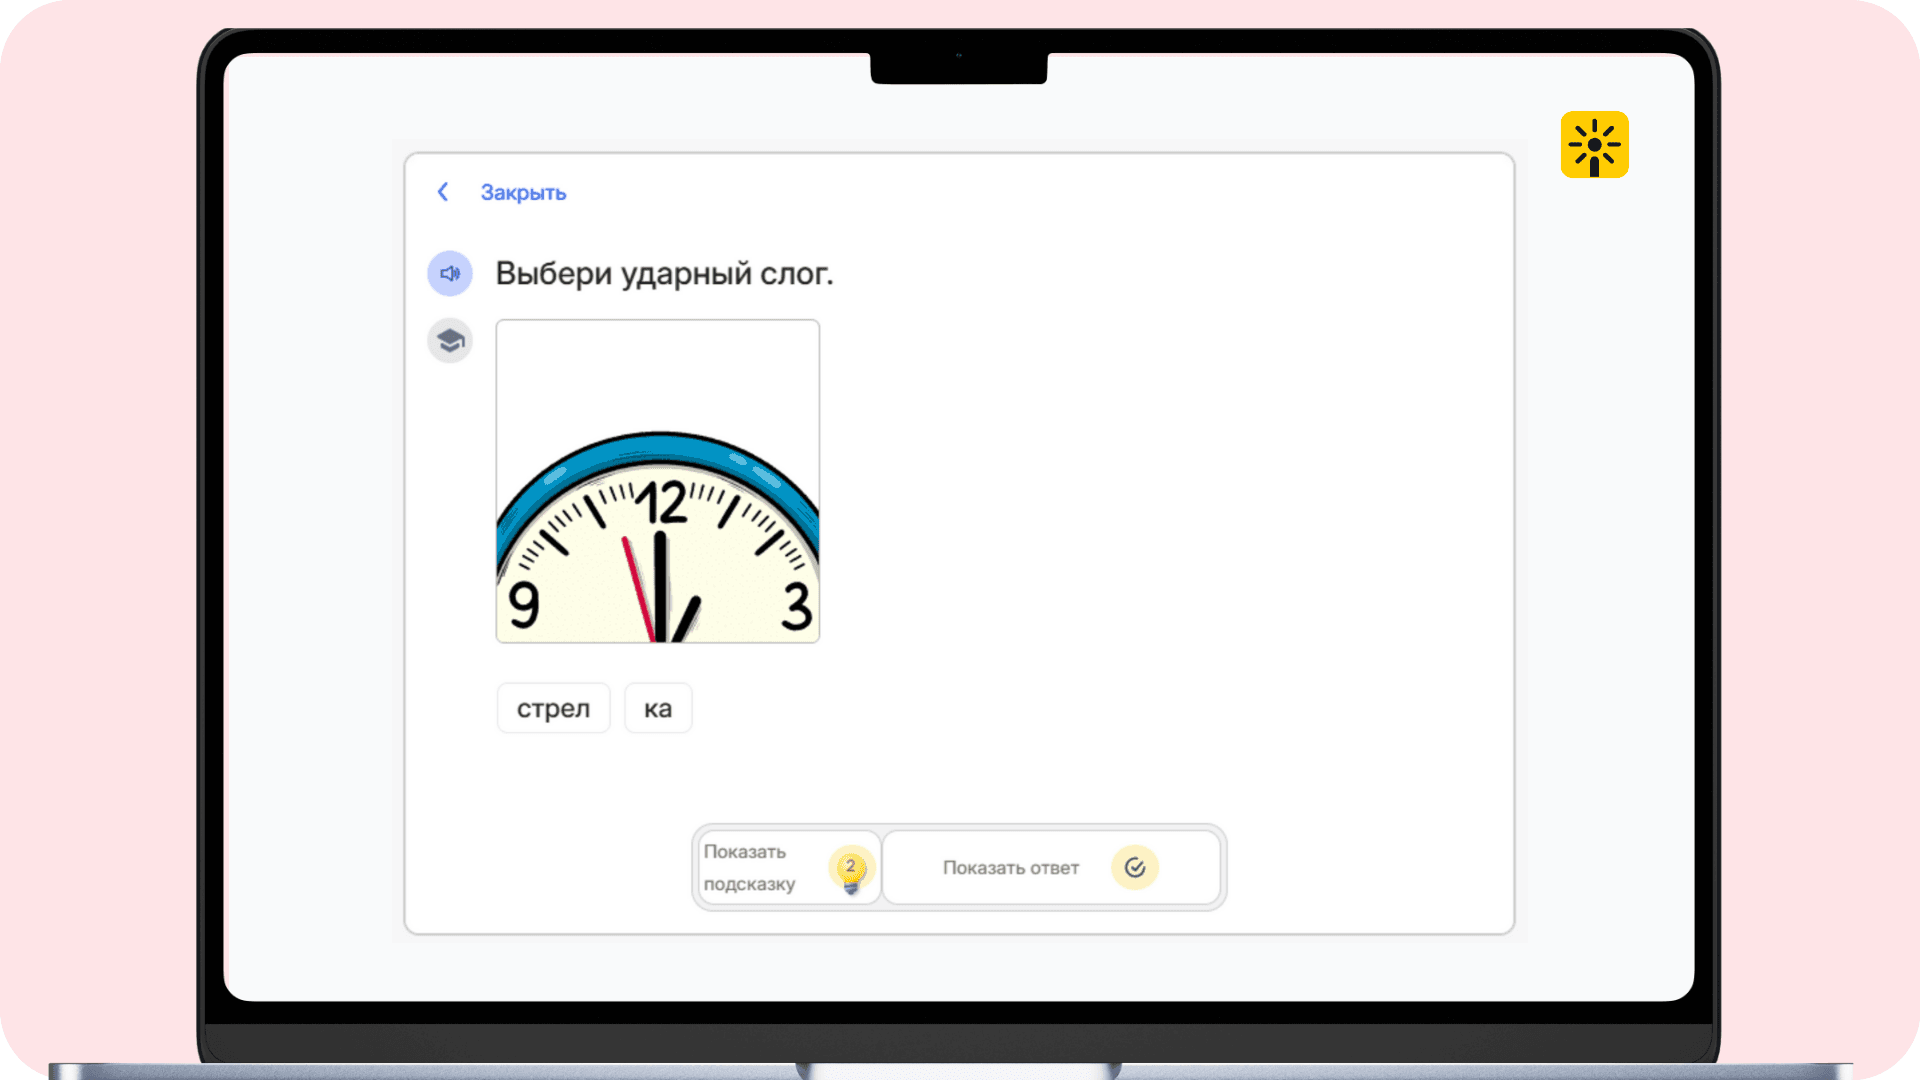Click number 12 on the clock image
This screenshot has height=1080, width=1920.
click(x=661, y=503)
